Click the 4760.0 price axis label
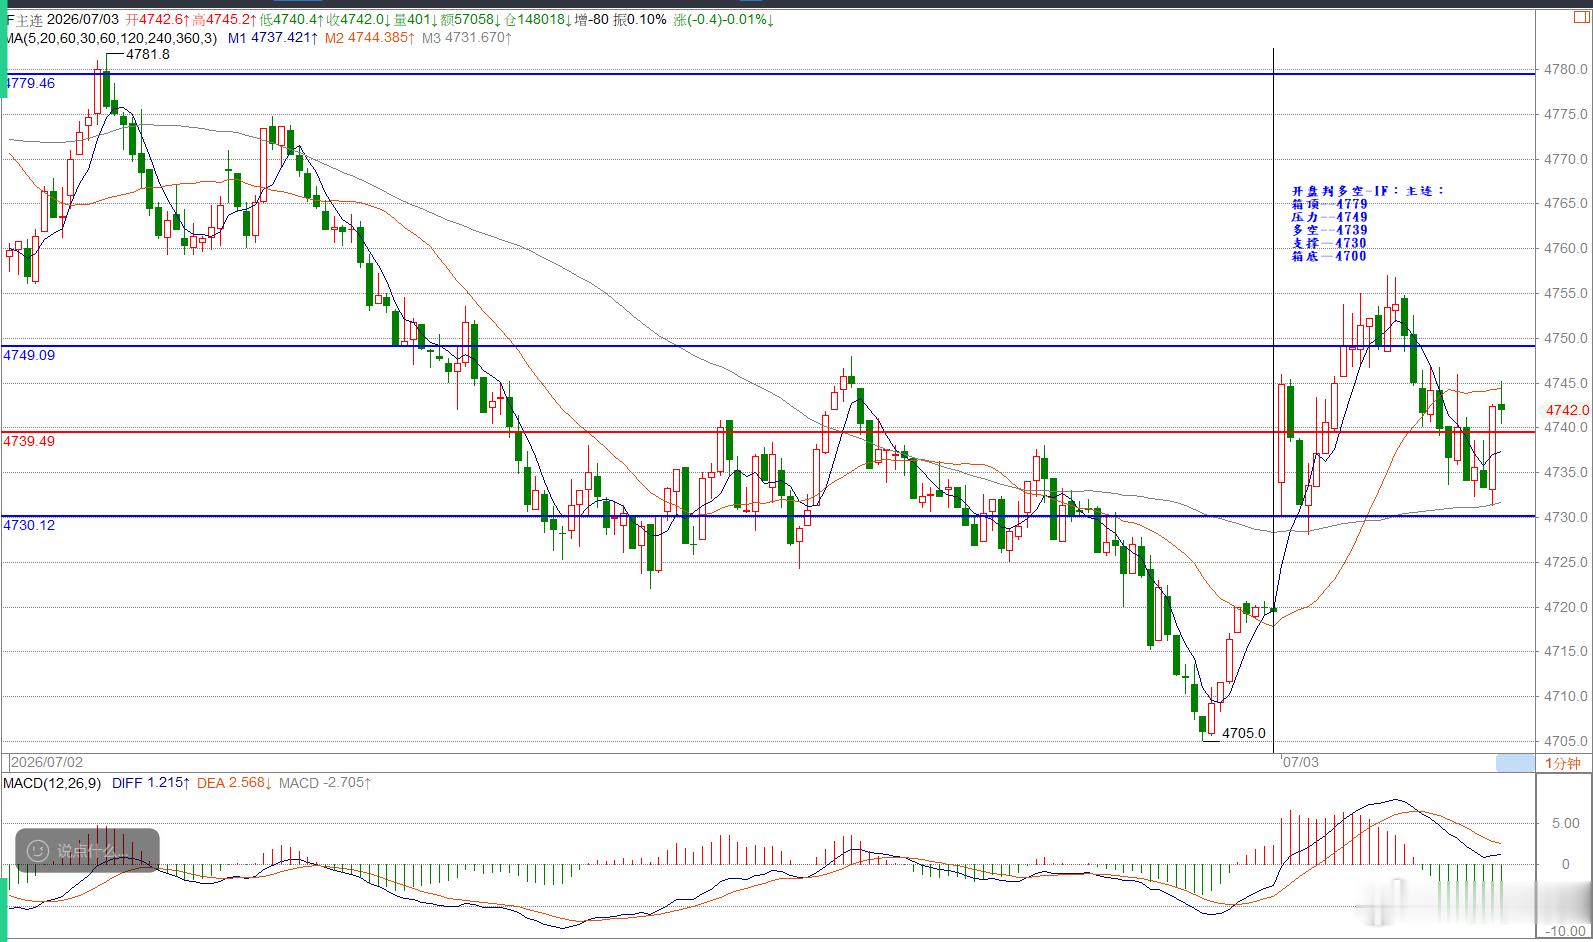The width and height of the screenshot is (1593, 942). (1566, 249)
